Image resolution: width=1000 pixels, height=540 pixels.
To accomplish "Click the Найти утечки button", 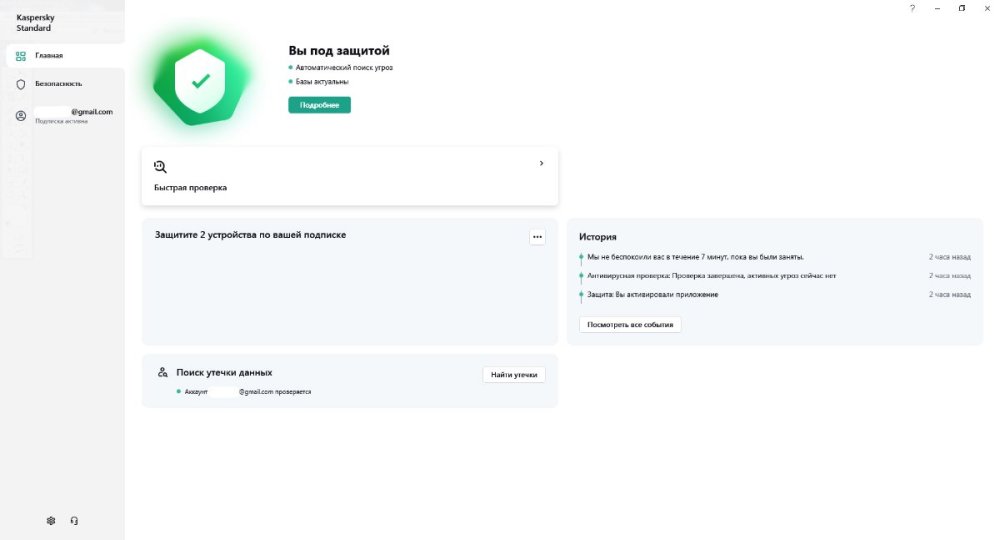I will [x=514, y=374].
